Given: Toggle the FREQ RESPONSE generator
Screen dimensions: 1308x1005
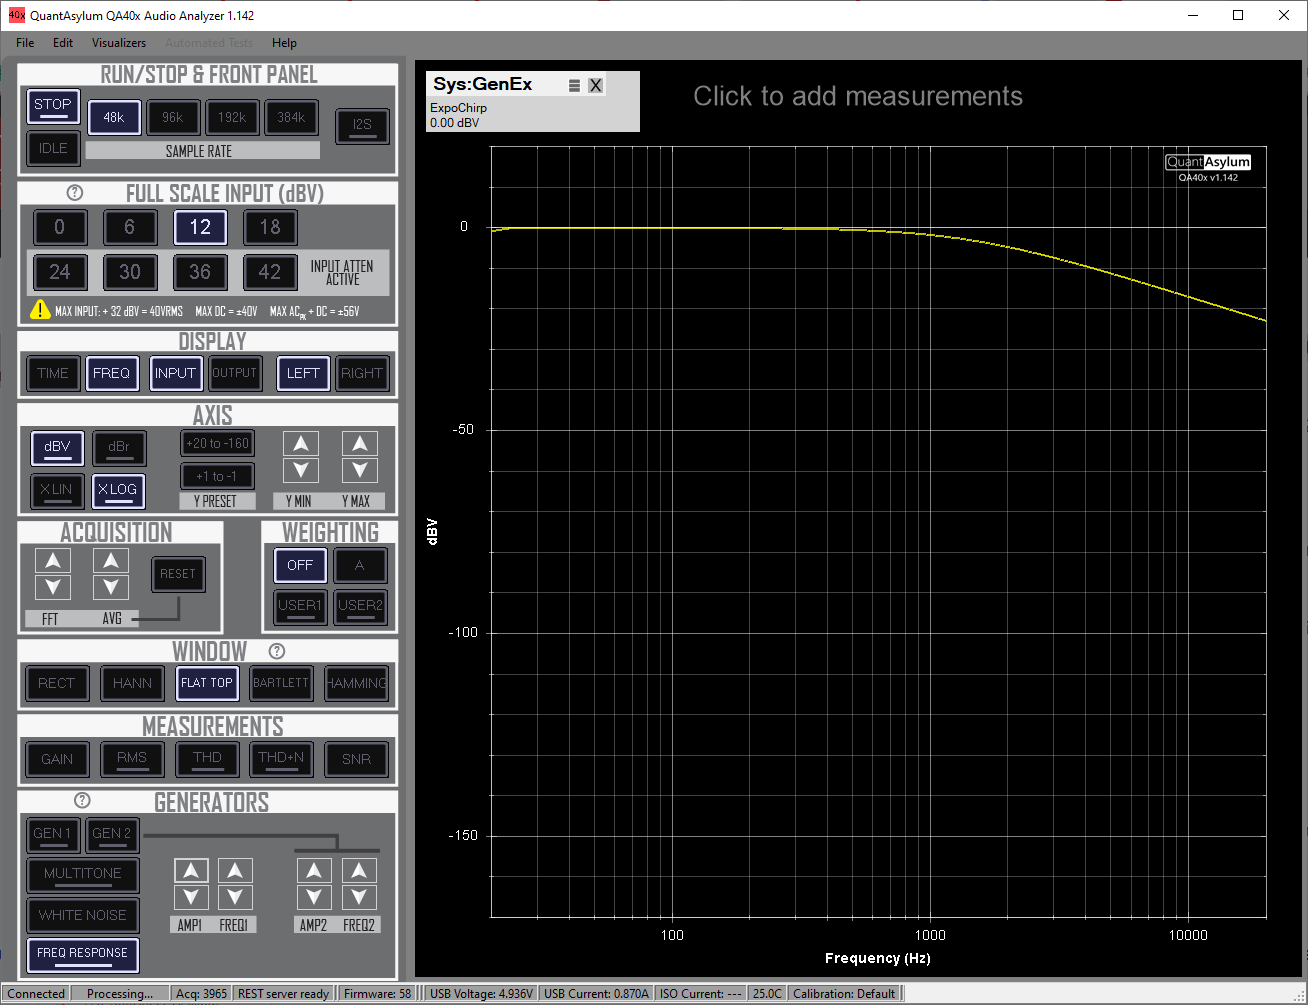Looking at the screenshot, I should (83, 955).
